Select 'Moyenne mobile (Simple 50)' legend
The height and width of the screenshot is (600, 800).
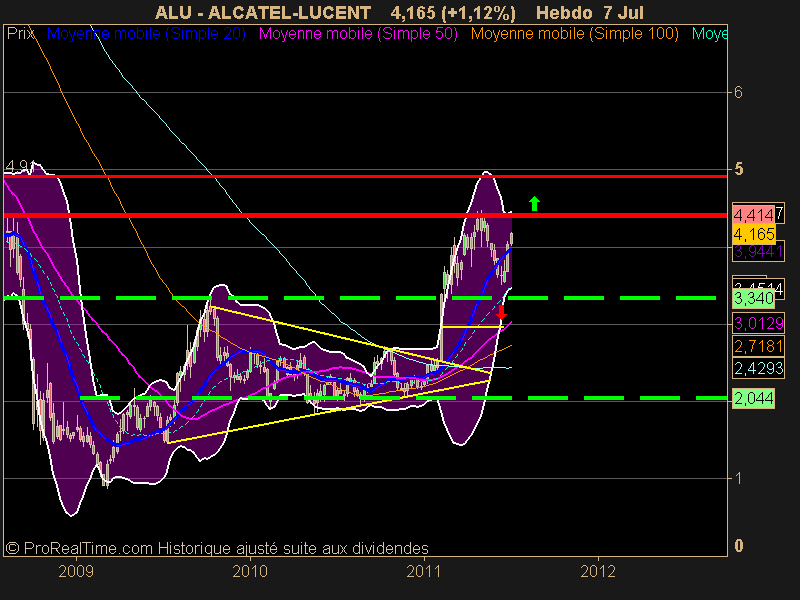point(358,34)
